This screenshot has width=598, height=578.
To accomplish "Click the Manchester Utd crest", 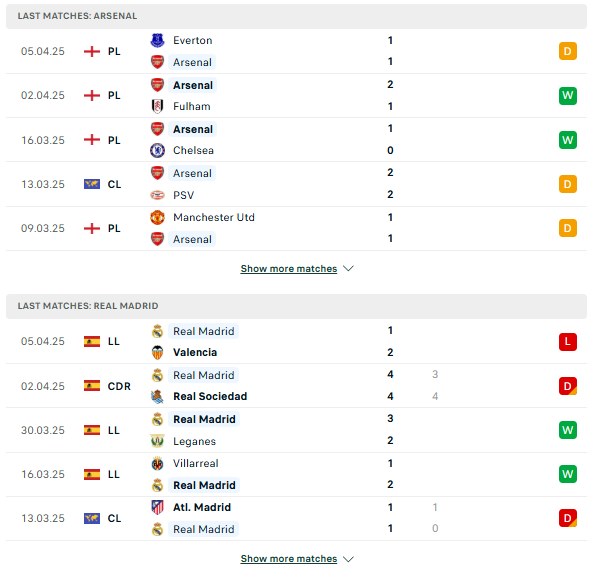I will pyautogui.click(x=158, y=217).
